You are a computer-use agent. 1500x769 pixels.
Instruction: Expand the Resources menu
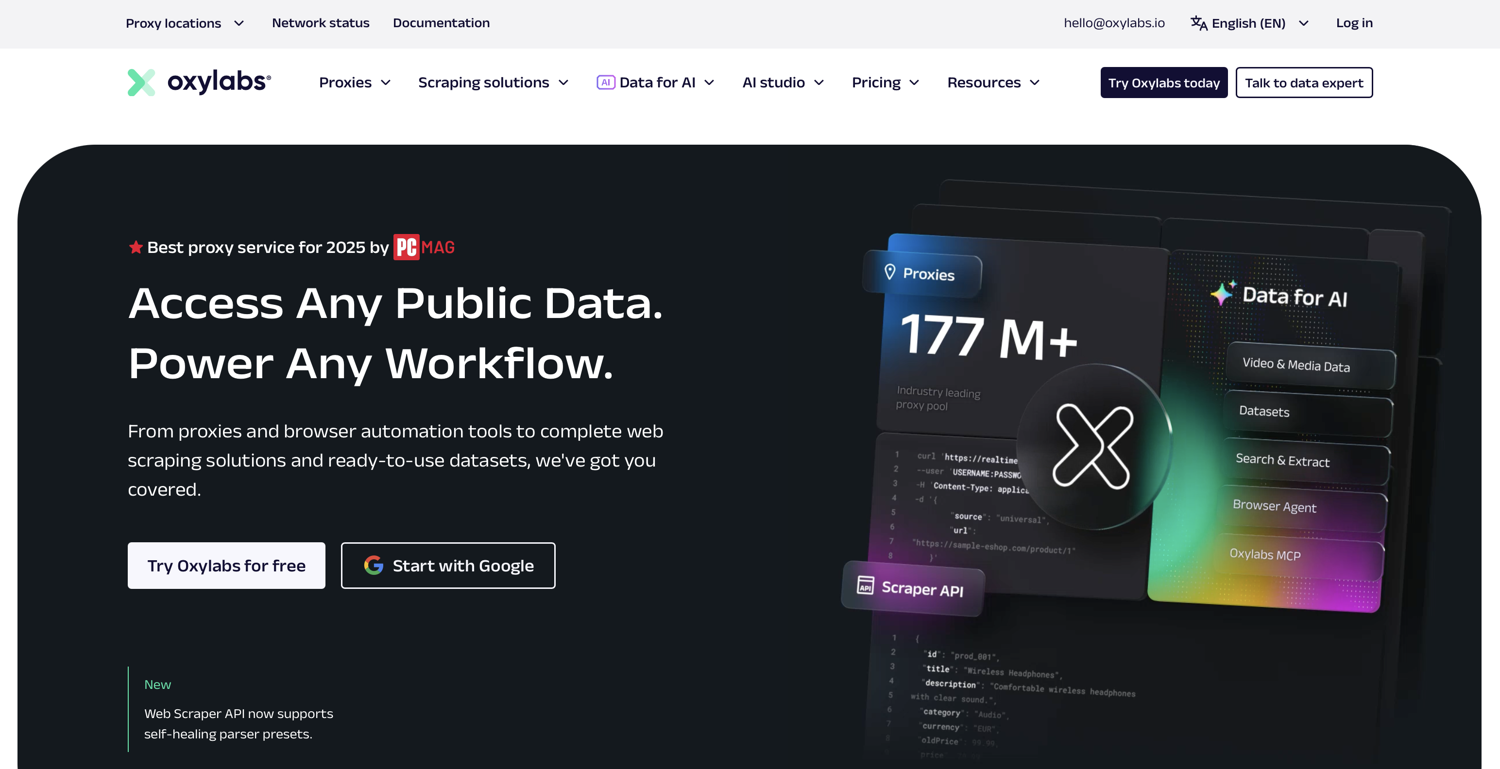pyautogui.click(x=994, y=82)
